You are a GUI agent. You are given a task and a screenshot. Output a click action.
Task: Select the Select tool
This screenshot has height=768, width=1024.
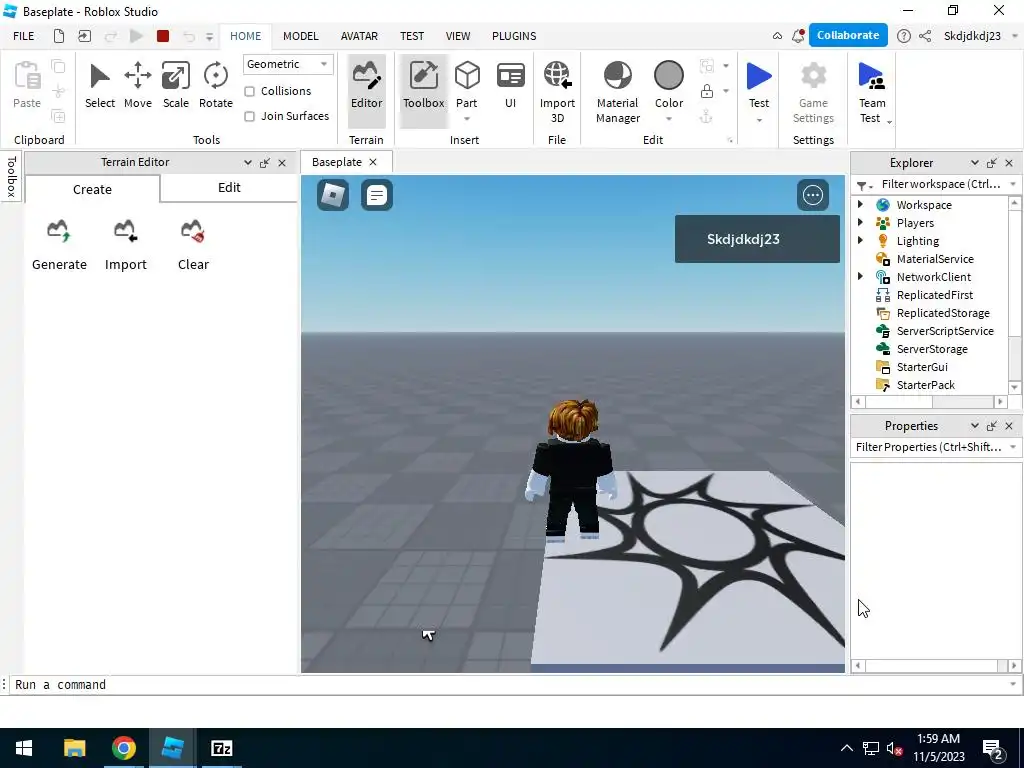point(99,85)
